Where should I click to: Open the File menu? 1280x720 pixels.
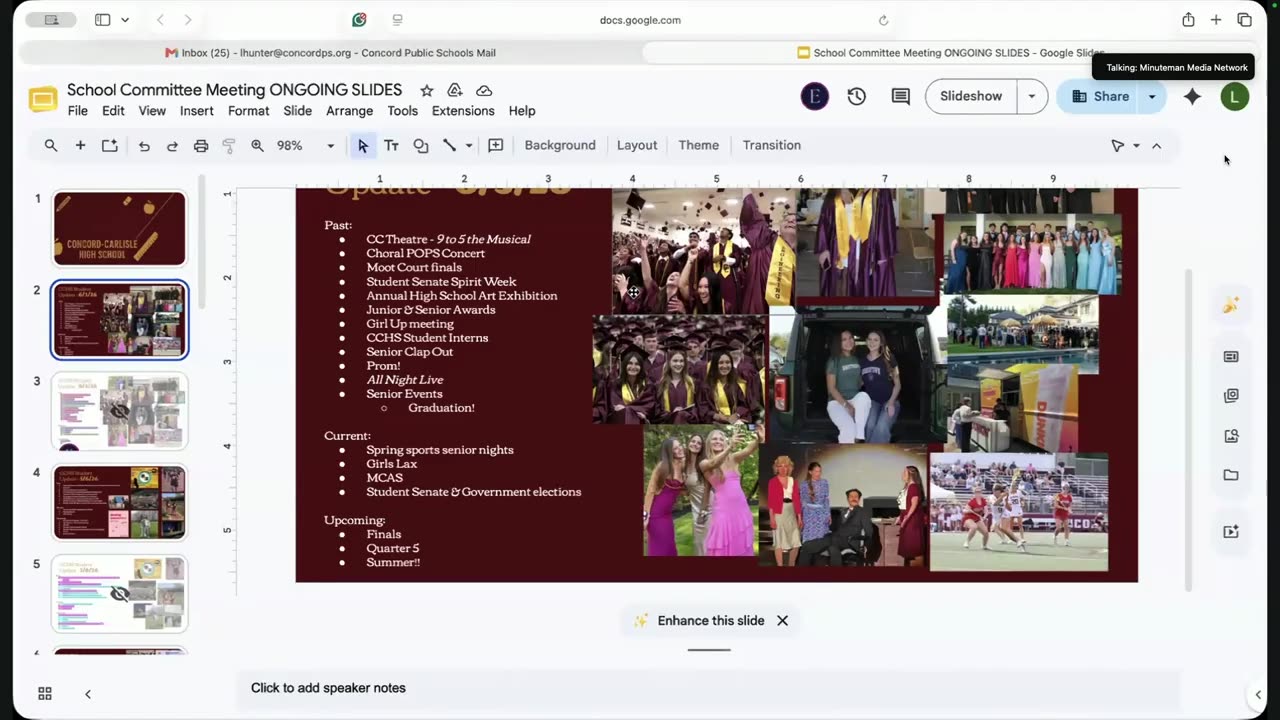pos(77,111)
